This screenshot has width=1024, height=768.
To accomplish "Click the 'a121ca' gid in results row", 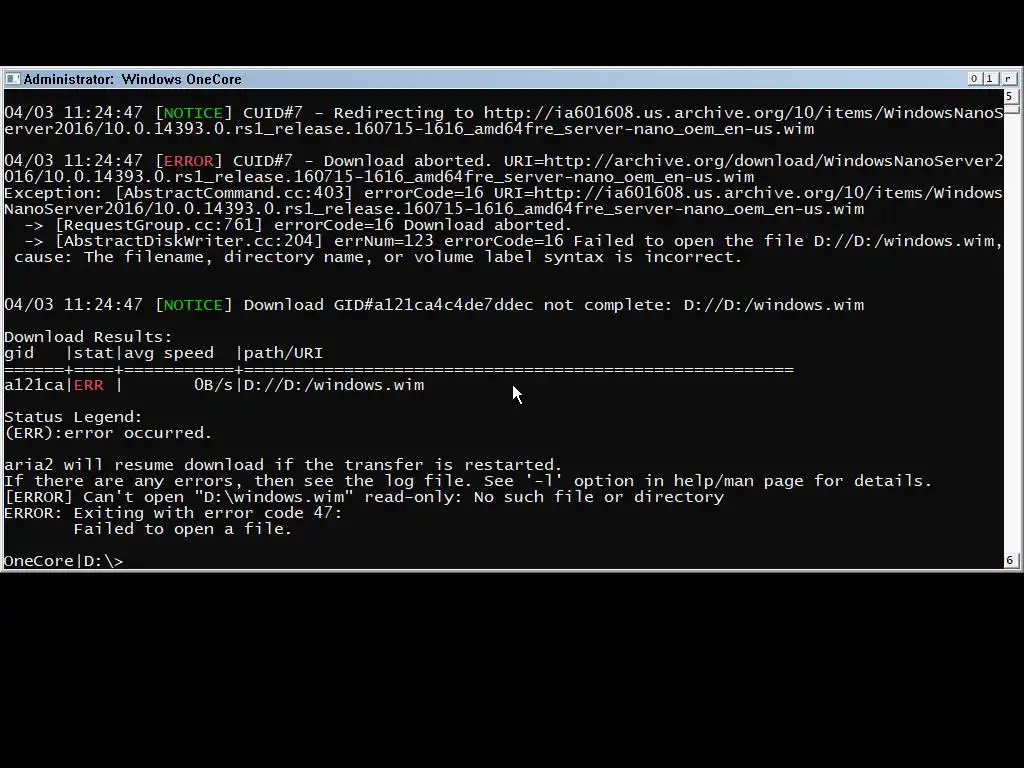I will pos(34,385).
